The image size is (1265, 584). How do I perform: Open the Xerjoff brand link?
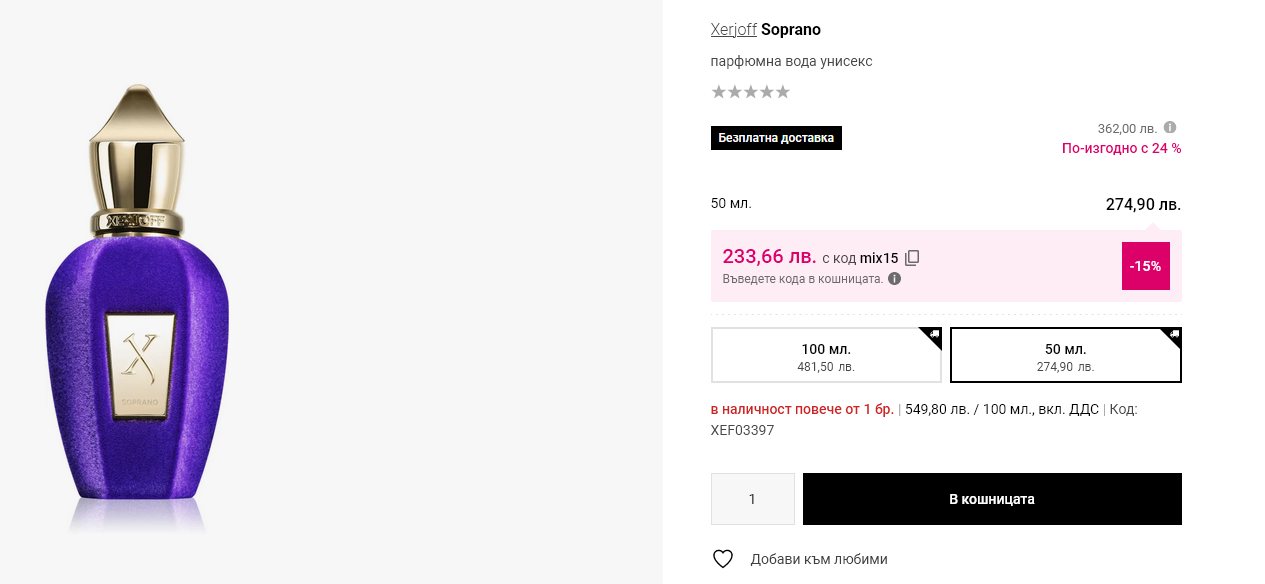point(733,29)
